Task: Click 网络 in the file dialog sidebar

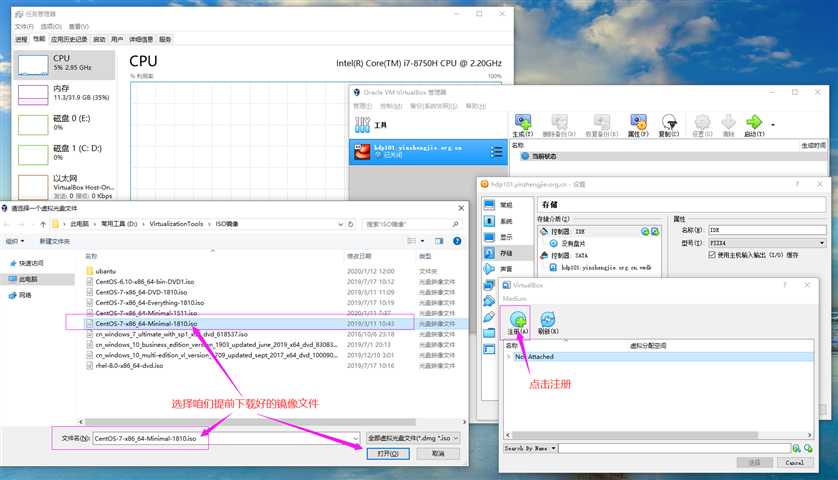Action: pyautogui.click(x=25, y=295)
